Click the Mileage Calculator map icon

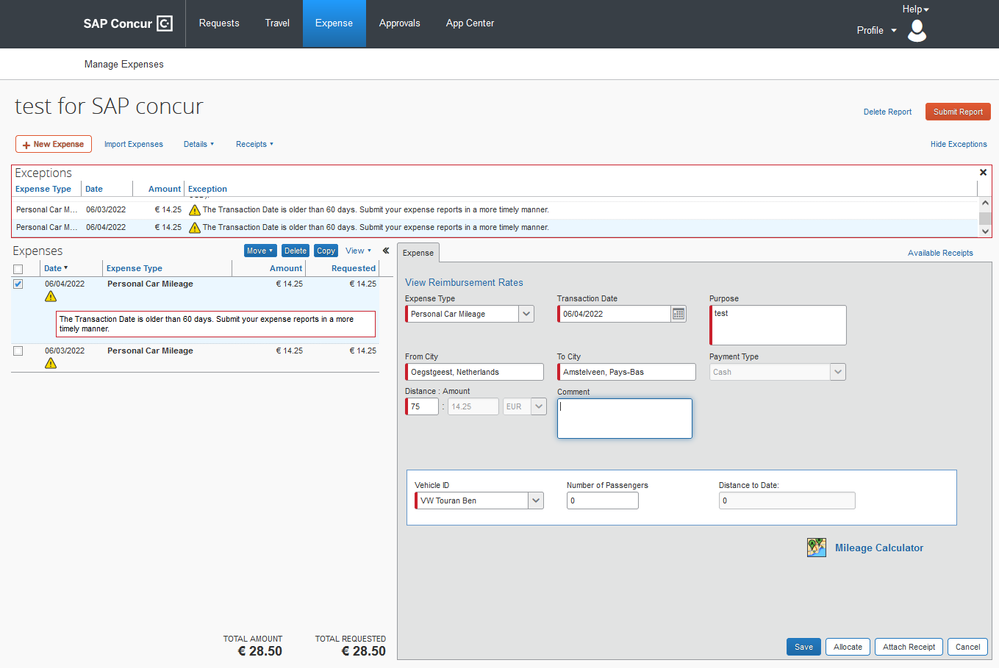coord(816,548)
